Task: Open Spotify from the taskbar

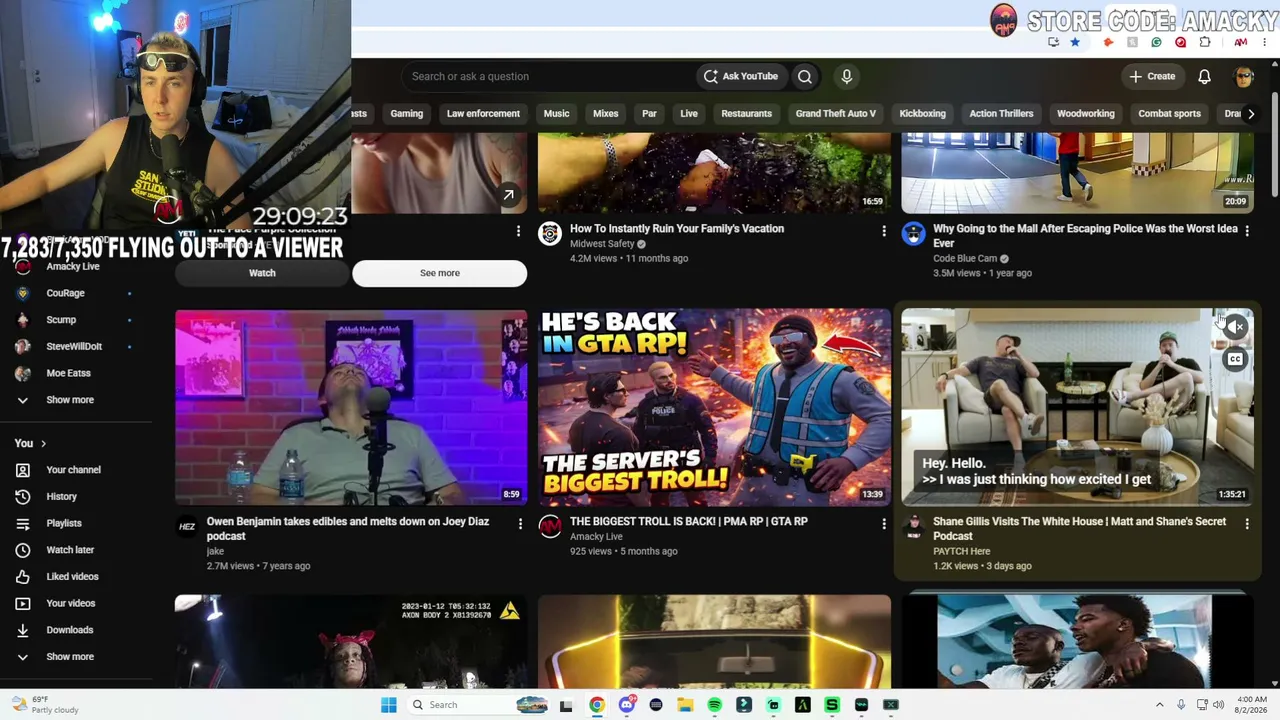Action: [x=715, y=705]
